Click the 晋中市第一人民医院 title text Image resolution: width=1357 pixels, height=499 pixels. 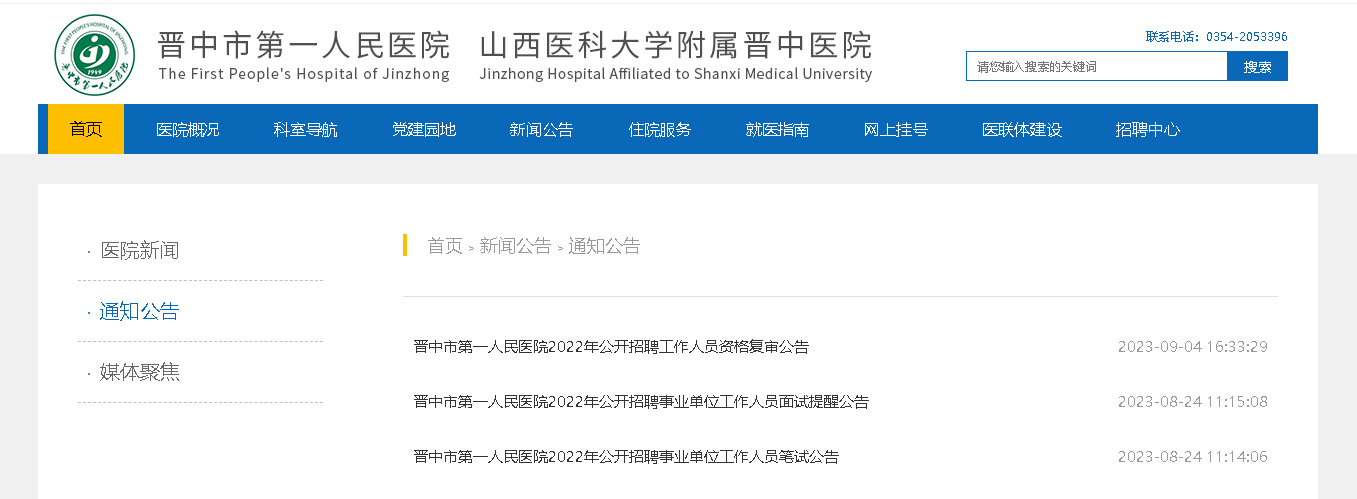[304, 45]
